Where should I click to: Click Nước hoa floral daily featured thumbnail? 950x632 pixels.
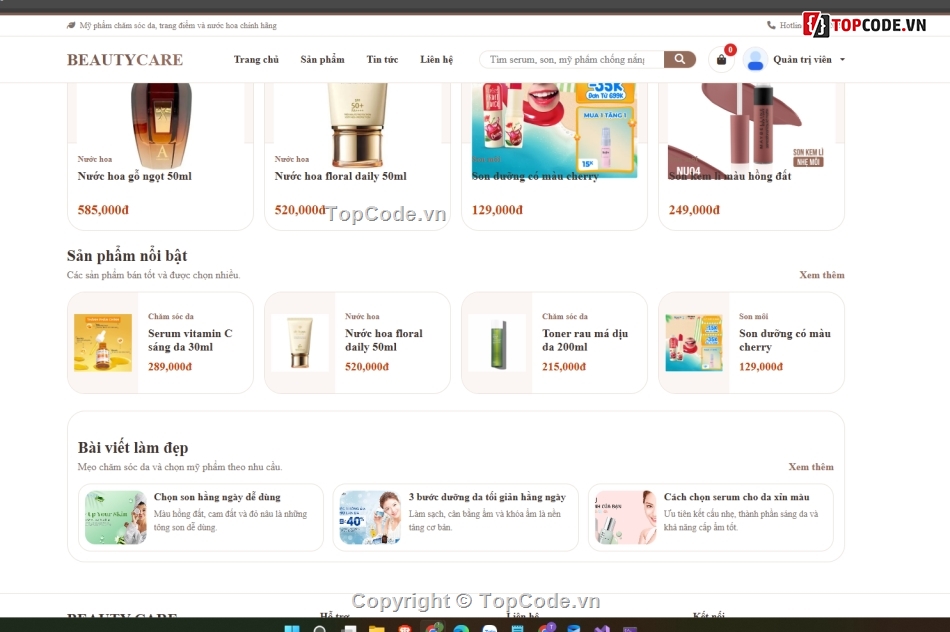click(300, 342)
